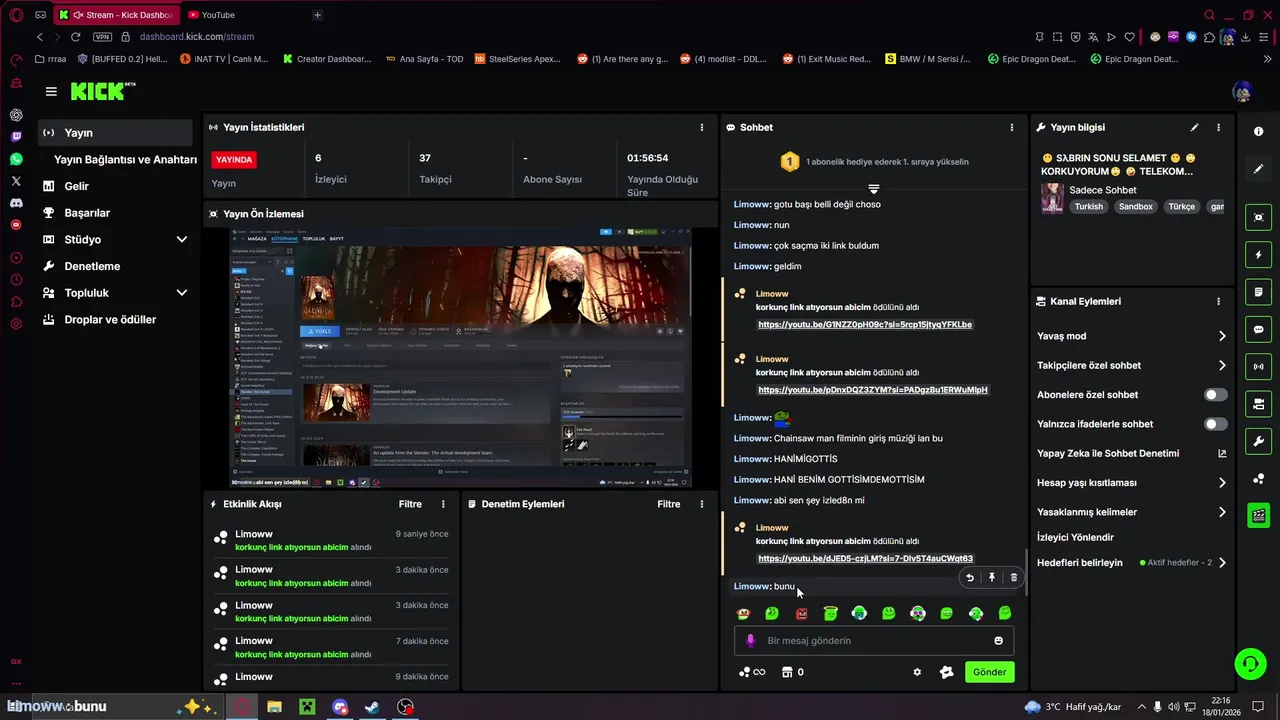Open Yasaklanmış kelimeler arrow
Image resolution: width=1280 pixels, height=720 pixels.
coord(1222,512)
